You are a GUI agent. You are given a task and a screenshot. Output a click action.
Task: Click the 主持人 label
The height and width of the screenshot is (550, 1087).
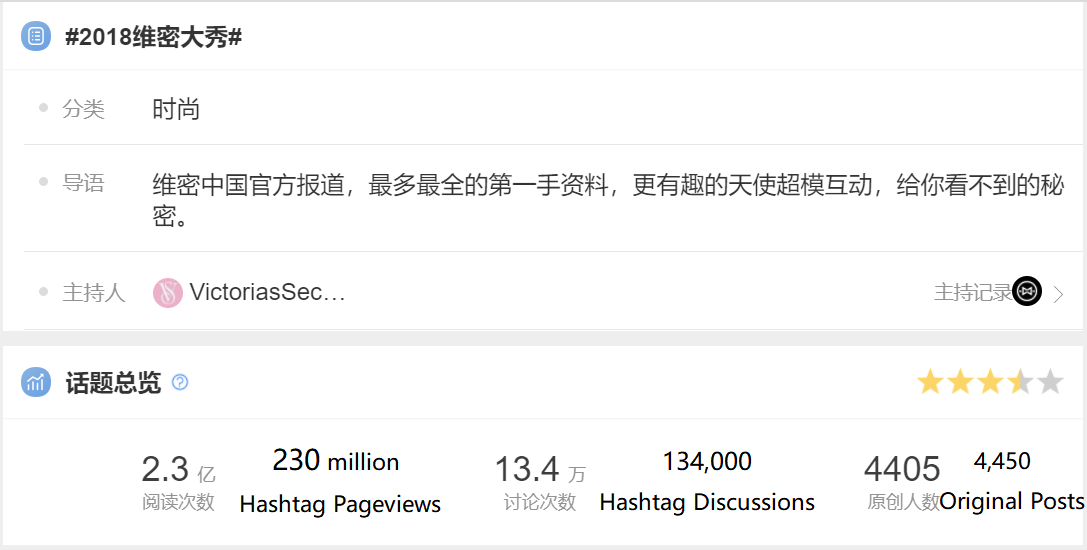point(94,293)
